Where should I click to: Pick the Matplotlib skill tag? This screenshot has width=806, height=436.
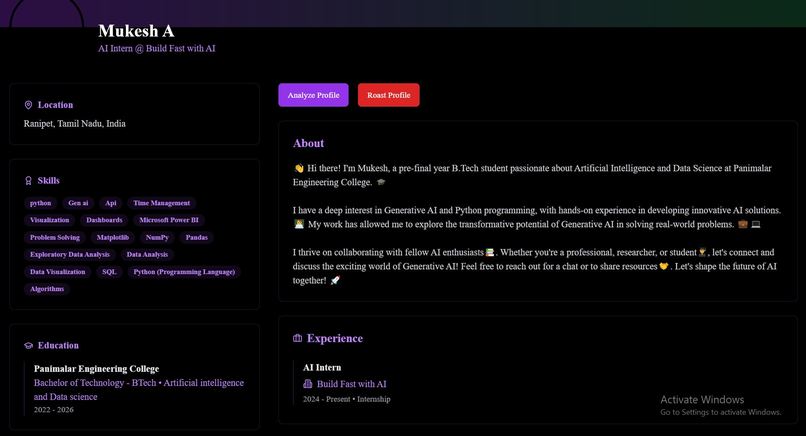[113, 238]
